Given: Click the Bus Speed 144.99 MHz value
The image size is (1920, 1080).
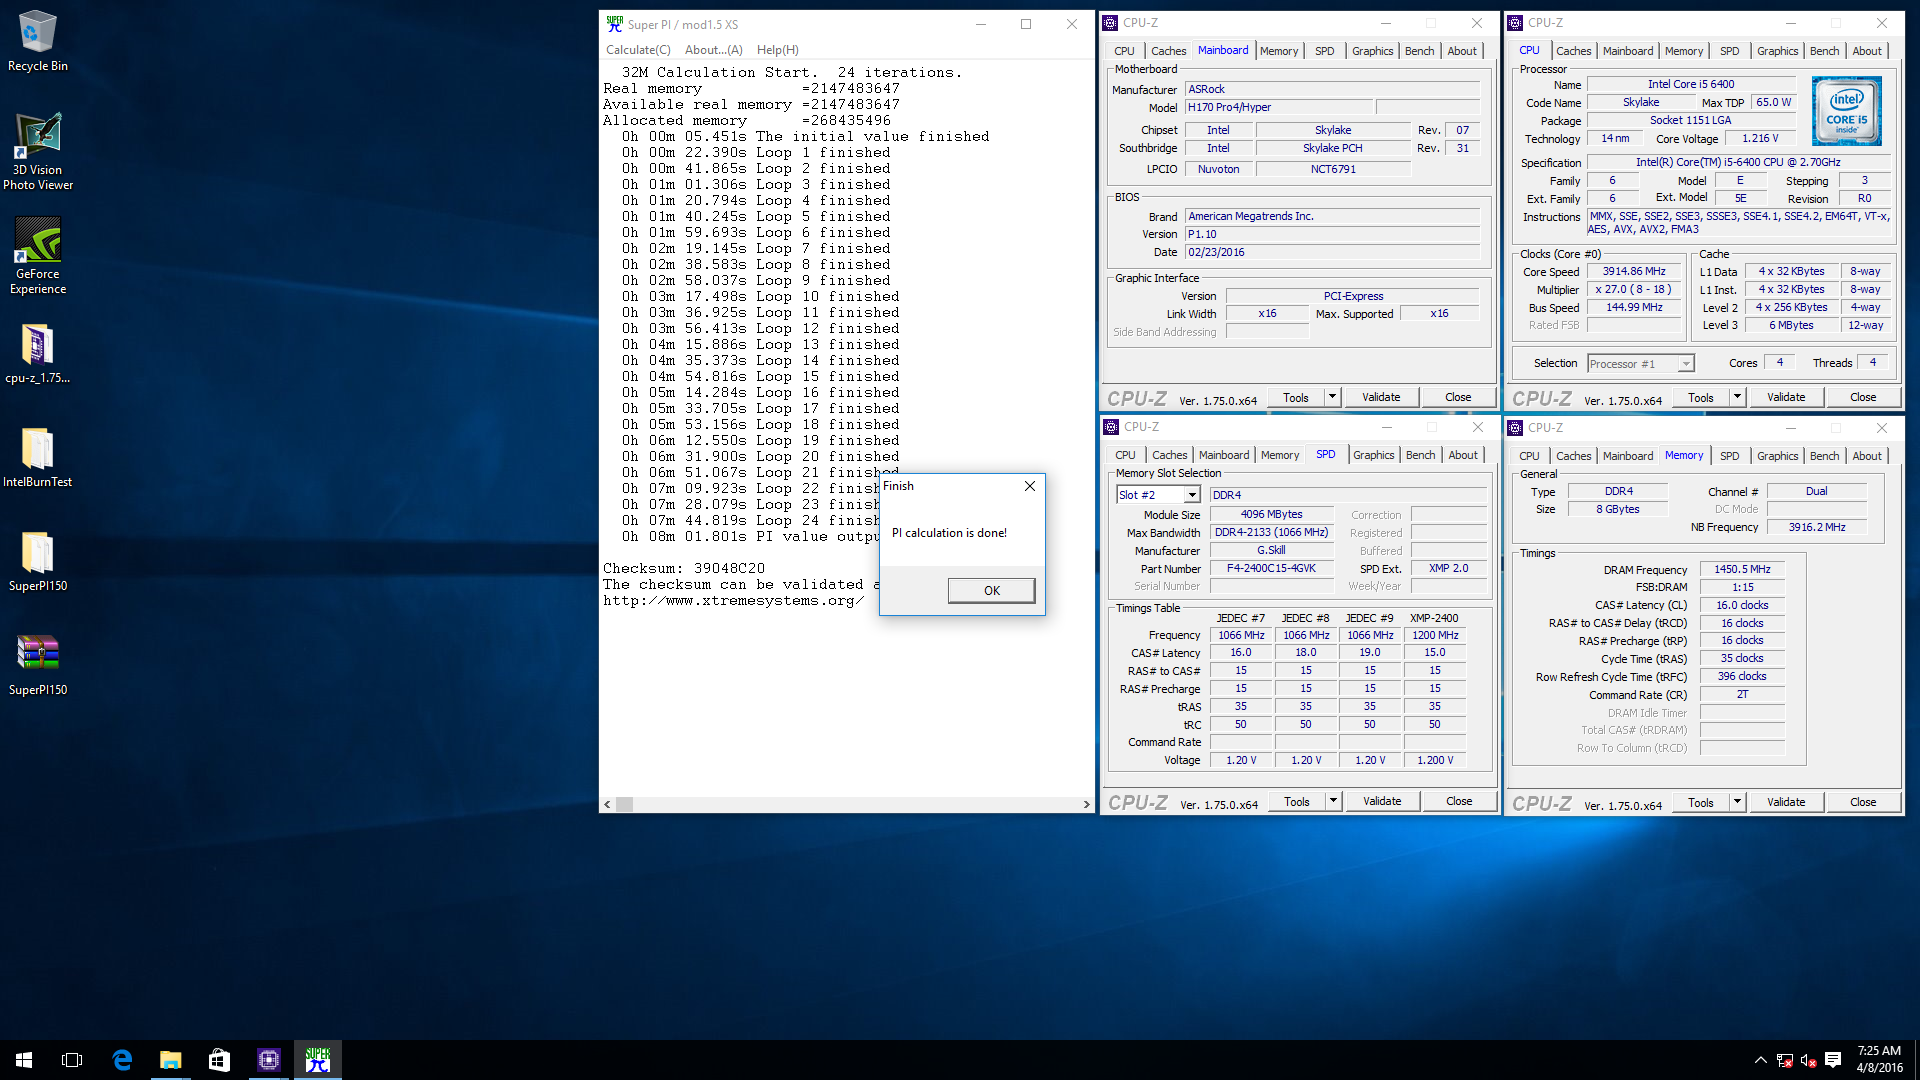Looking at the screenshot, I should [x=1634, y=308].
